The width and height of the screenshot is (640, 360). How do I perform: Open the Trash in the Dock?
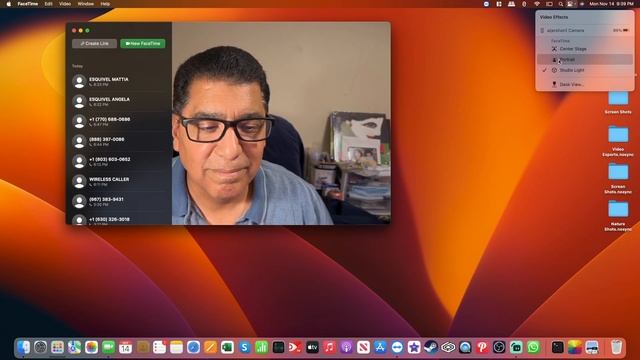pyautogui.click(x=616, y=347)
